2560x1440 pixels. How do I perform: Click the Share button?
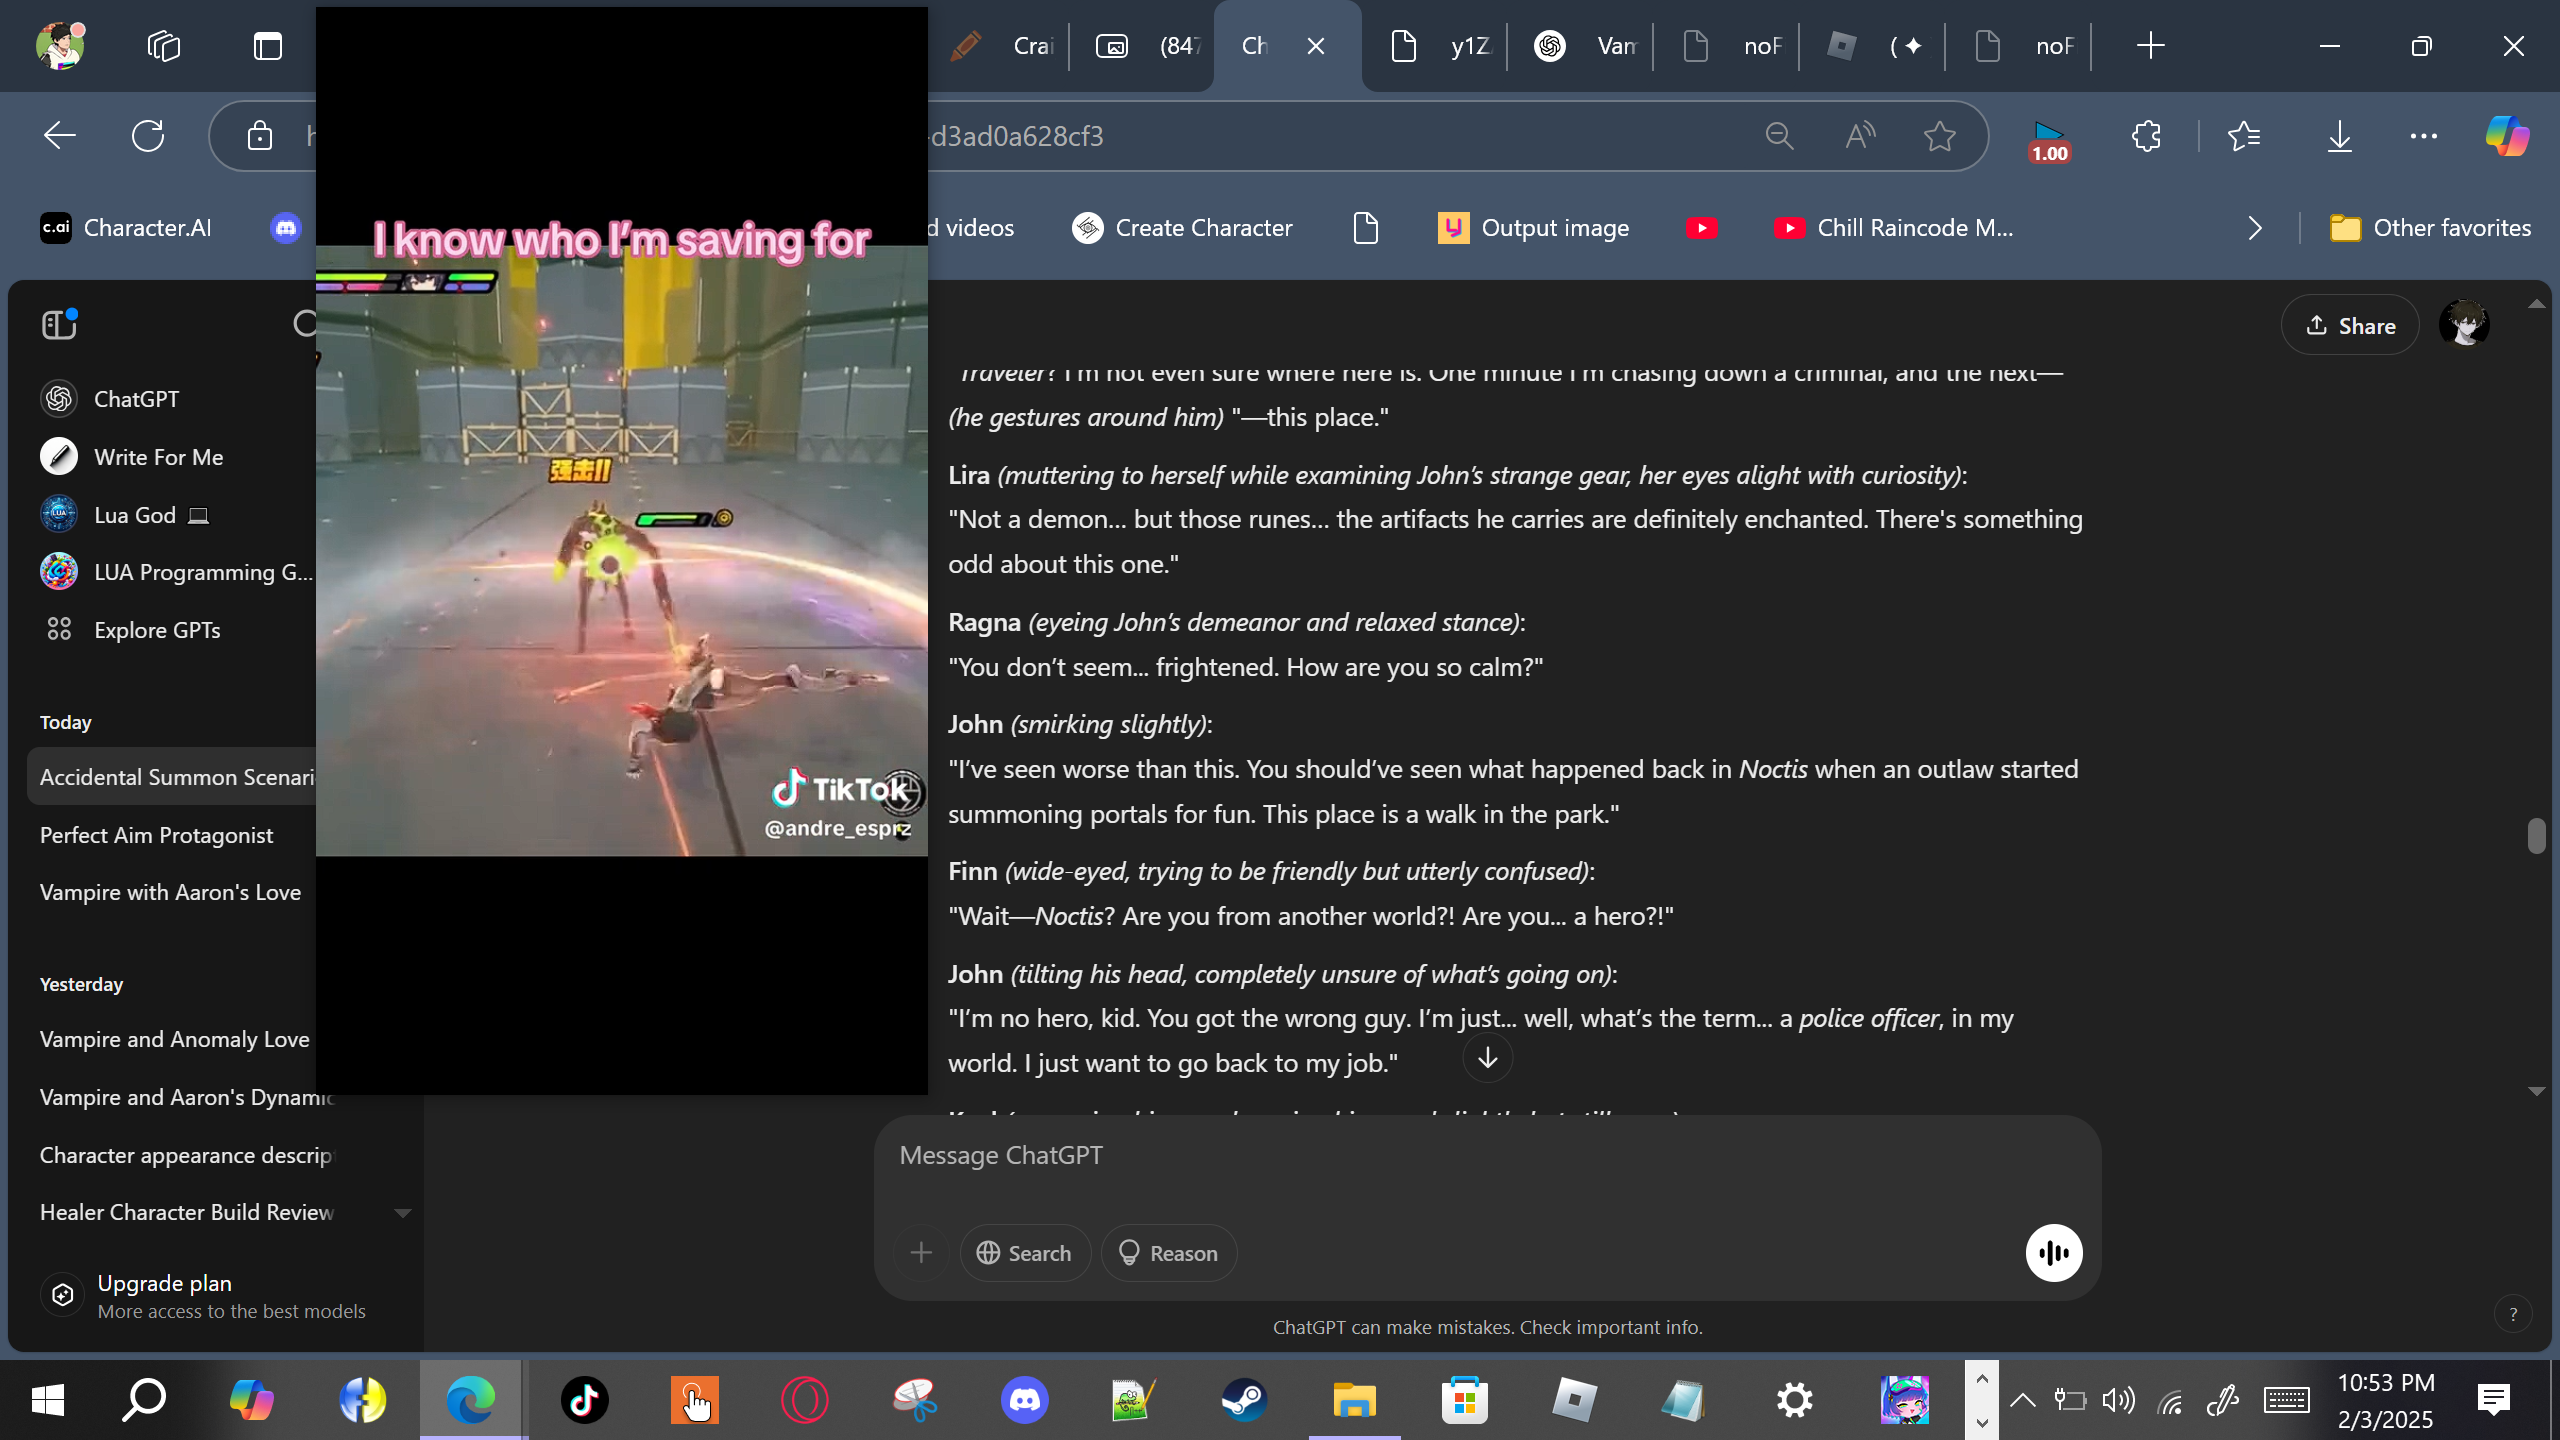point(2350,325)
